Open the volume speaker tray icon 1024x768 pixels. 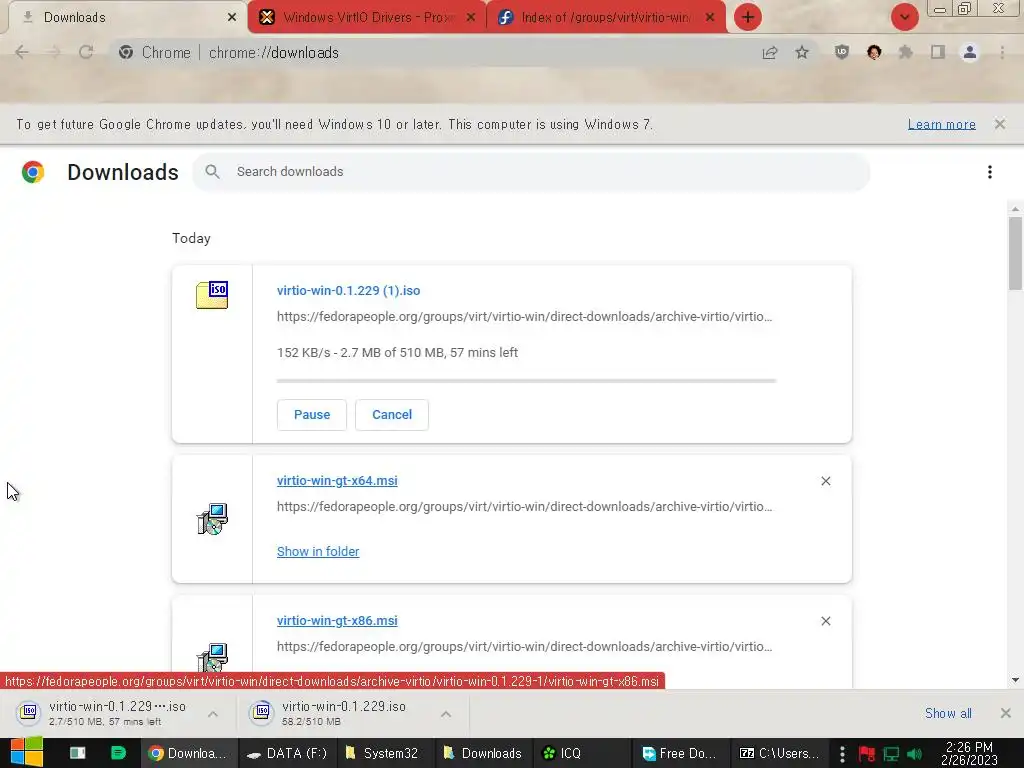[914, 754]
